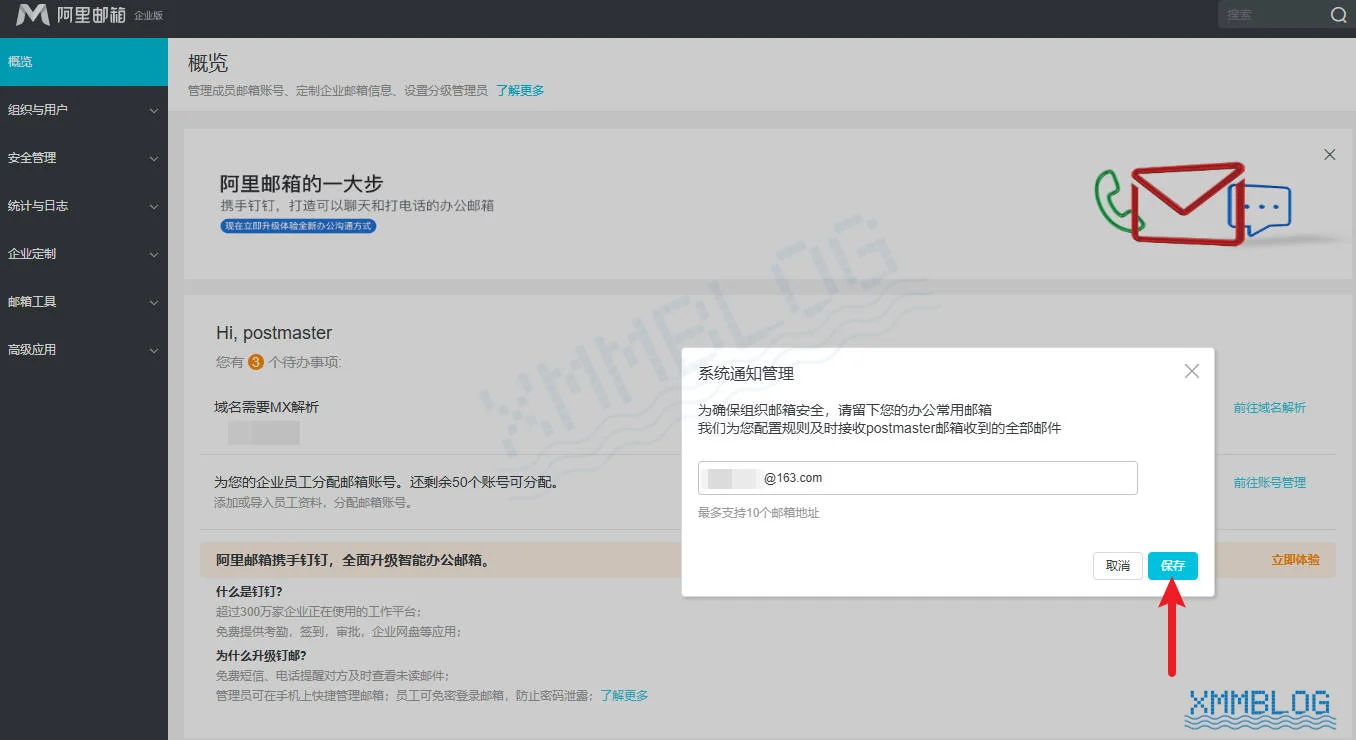Expand the 邮箱工具 sidebar section
This screenshot has width=1356, height=740.
point(84,301)
